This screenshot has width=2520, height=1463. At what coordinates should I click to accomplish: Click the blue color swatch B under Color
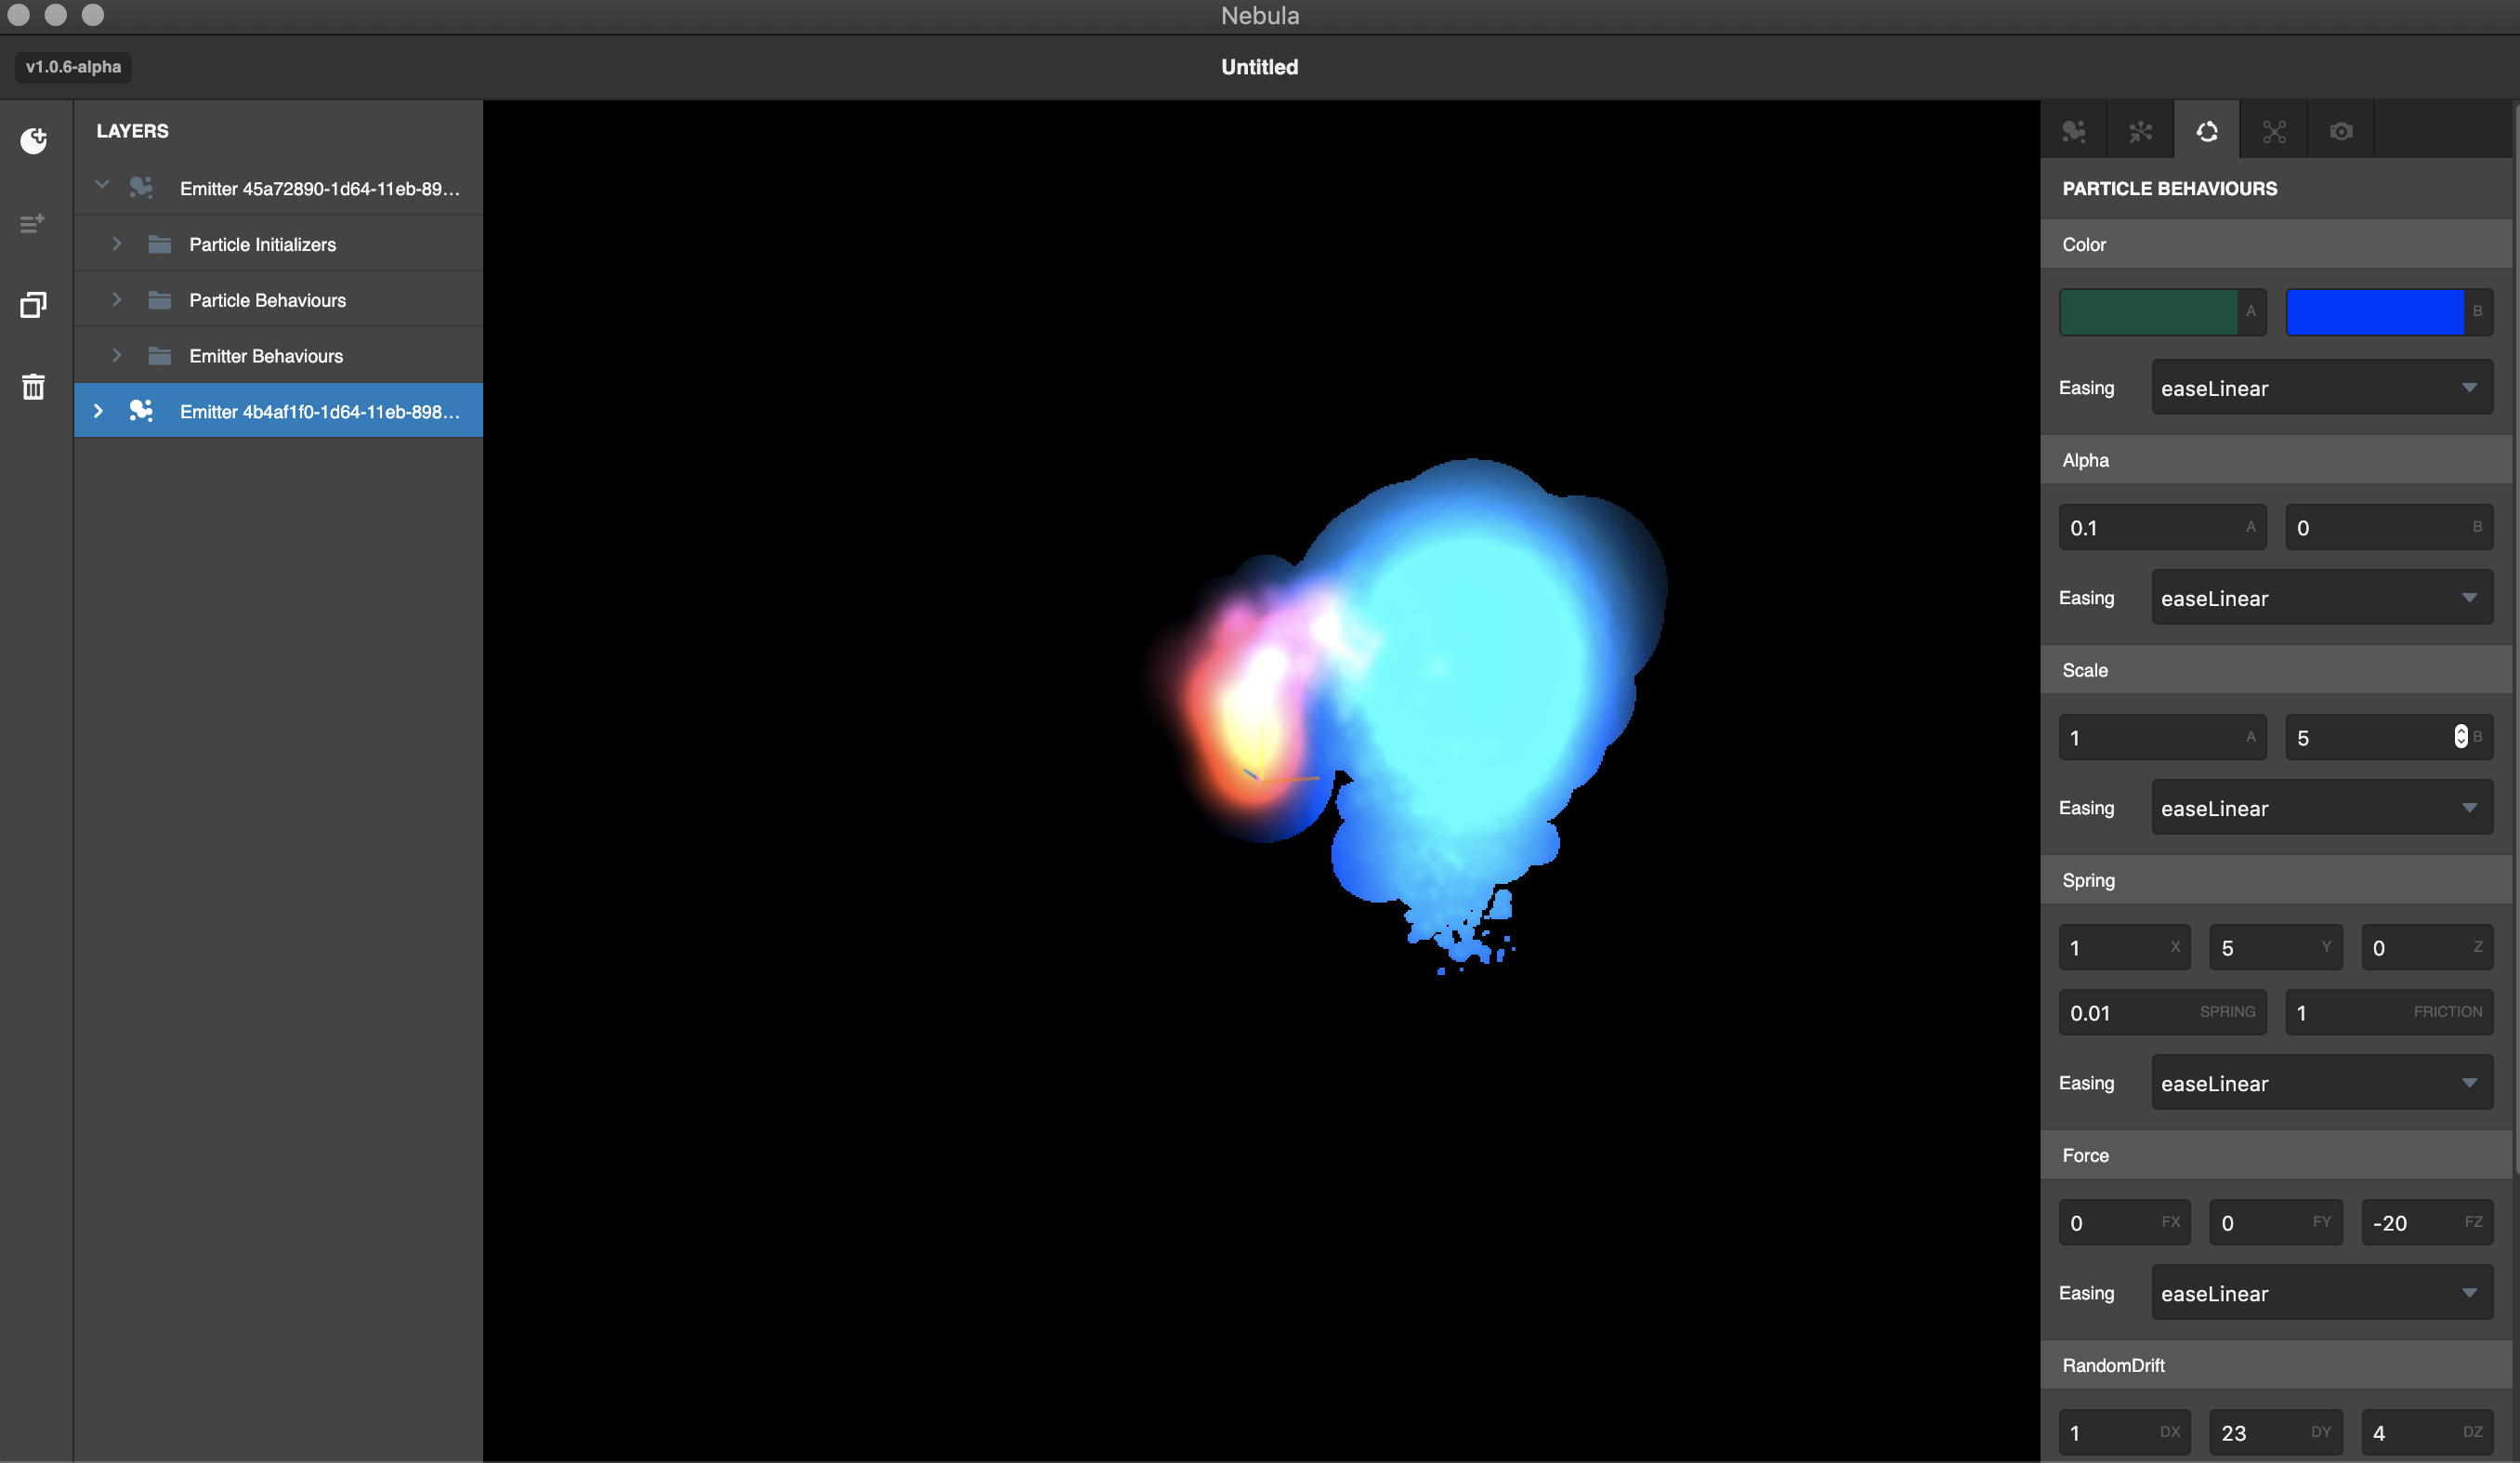(2376, 312)
